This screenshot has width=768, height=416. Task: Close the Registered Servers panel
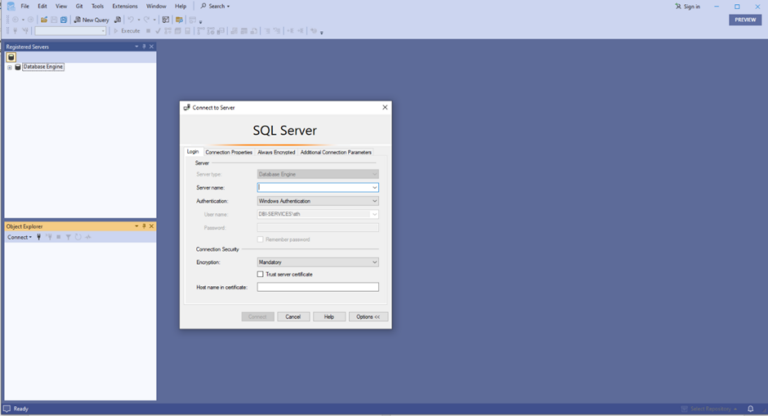pos(151,46)
